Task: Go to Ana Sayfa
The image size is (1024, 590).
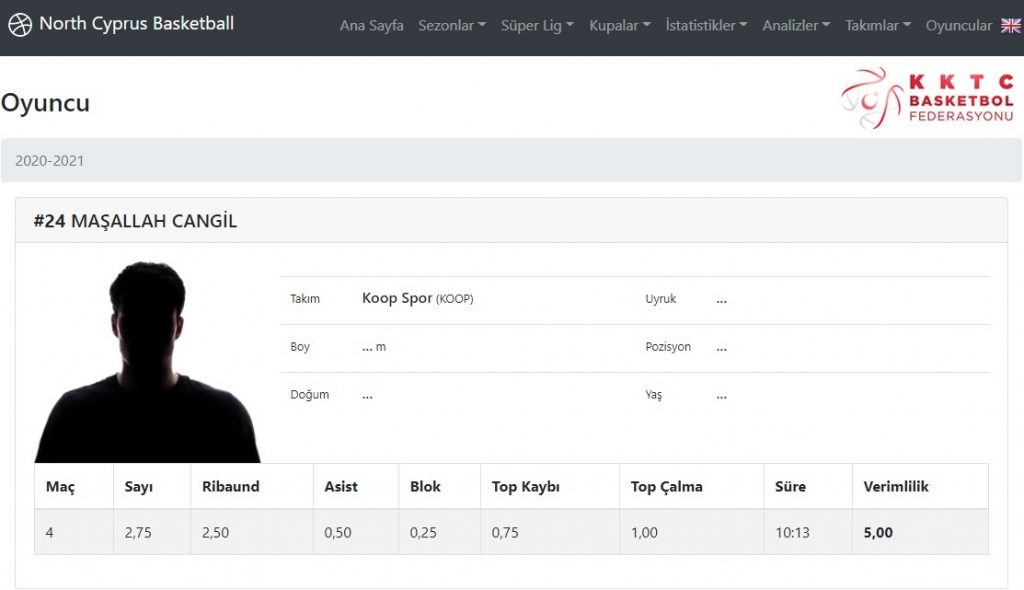Action: pyautogui.click(x=371, y=25)
